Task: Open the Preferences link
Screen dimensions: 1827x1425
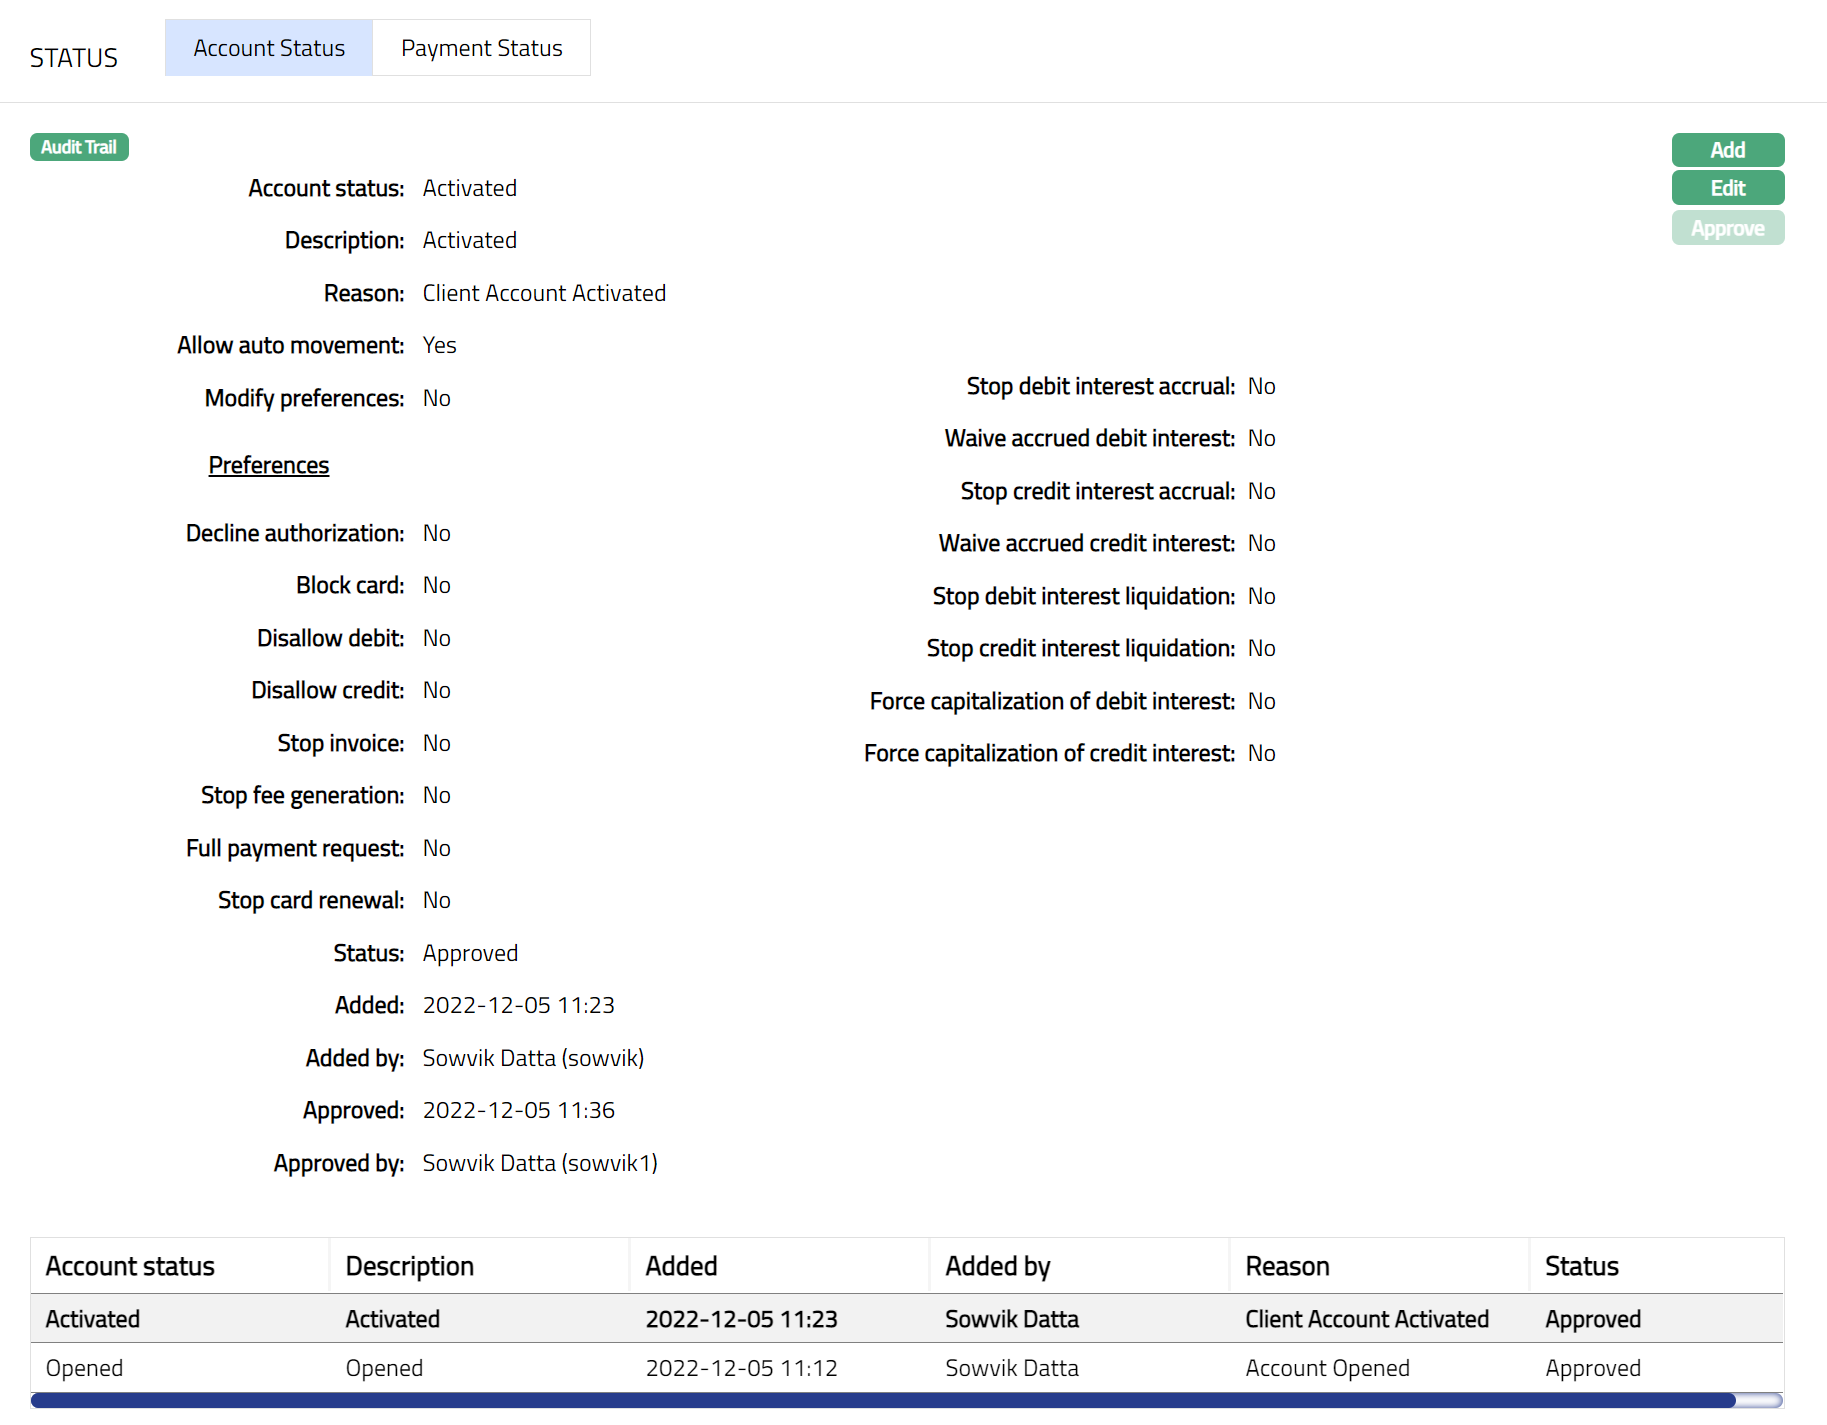Action: point(268,465)
